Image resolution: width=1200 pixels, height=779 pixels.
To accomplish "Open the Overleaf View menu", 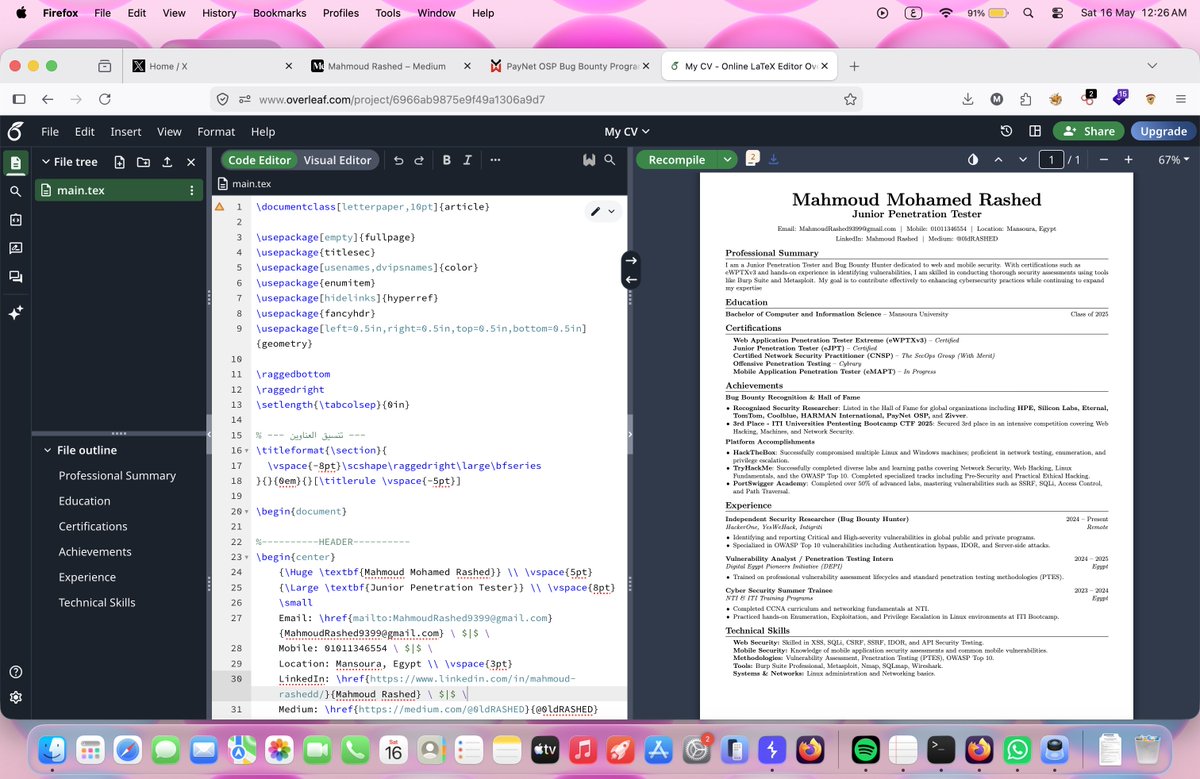I will coord(169,131).
